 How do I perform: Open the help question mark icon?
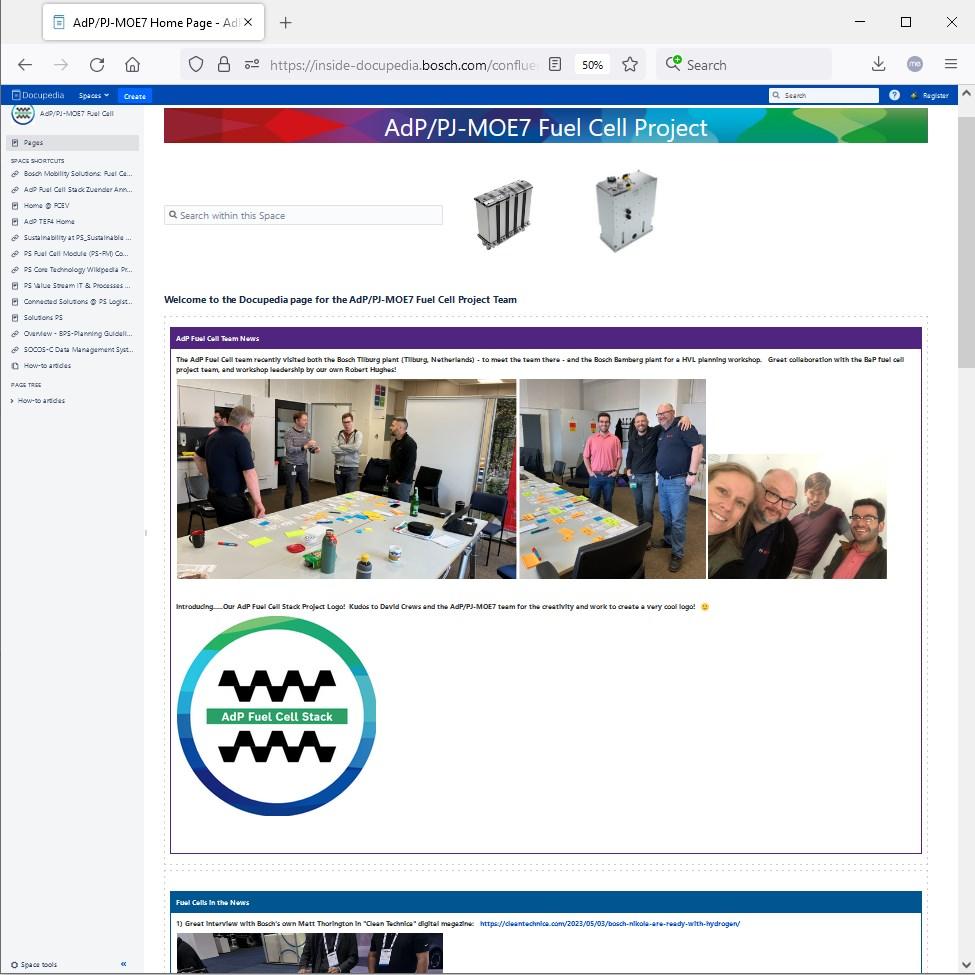tap(894, 95)
